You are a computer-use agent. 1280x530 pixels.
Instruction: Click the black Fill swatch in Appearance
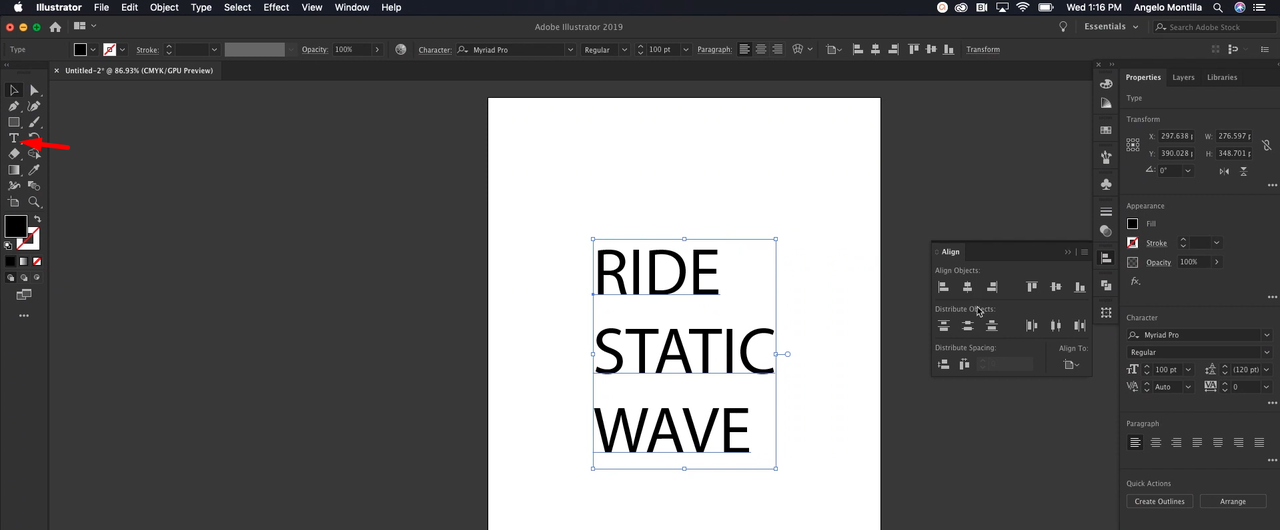pos(1133,224)
